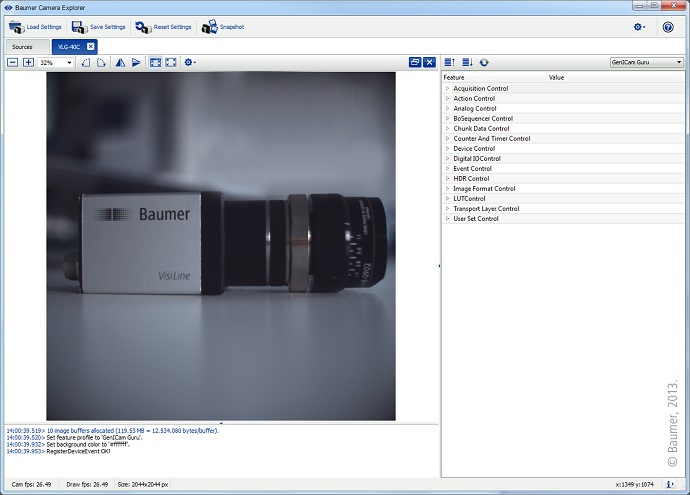The width and height of the screenshot is (690, 495).
Task: Click collapse all features icon
Action: (x=468, y=62)
